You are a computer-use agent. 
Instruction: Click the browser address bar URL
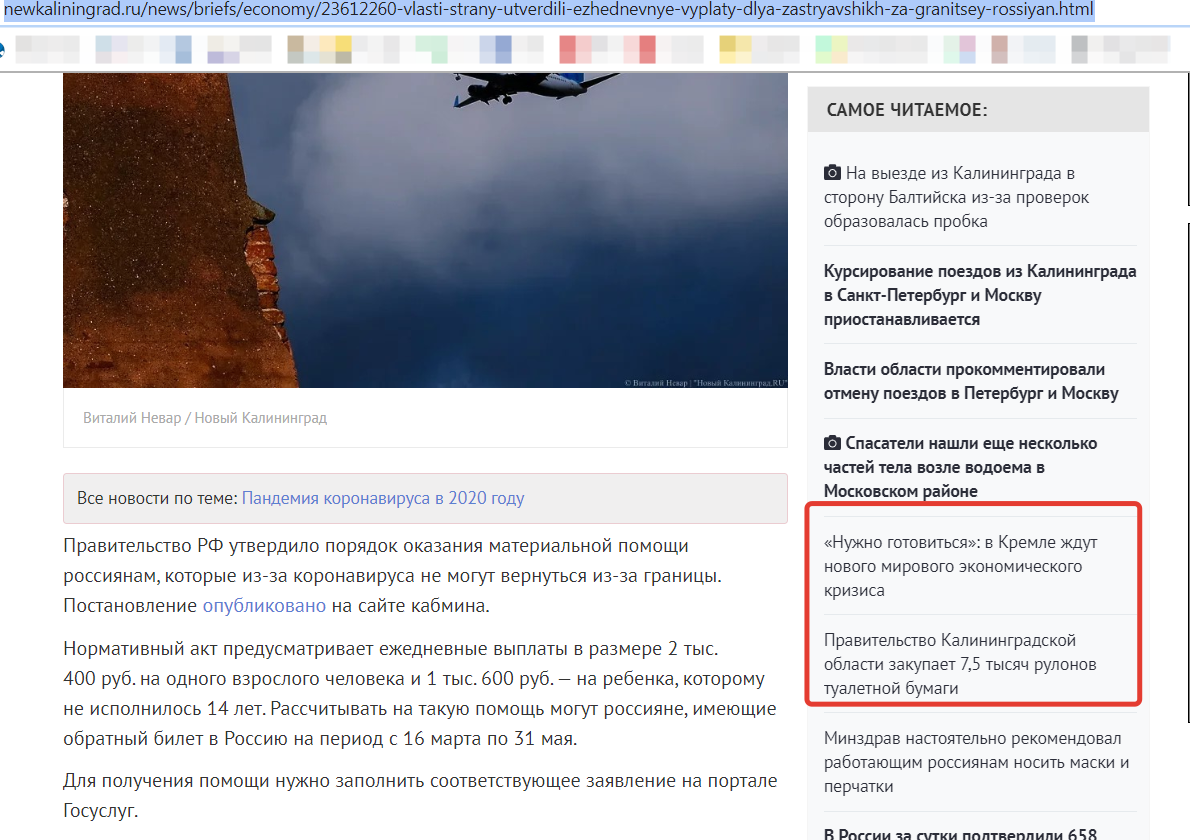click(x=549, y=10)
